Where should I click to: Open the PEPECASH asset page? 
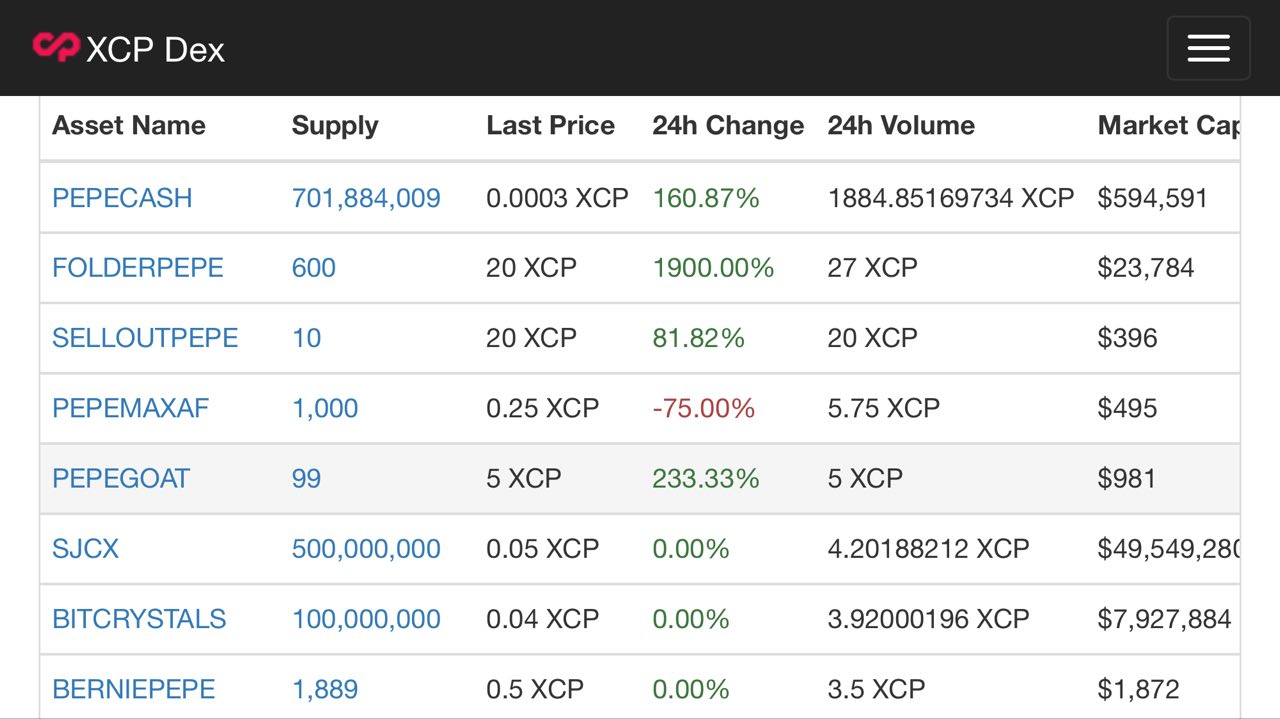click(x=122, y=198)
